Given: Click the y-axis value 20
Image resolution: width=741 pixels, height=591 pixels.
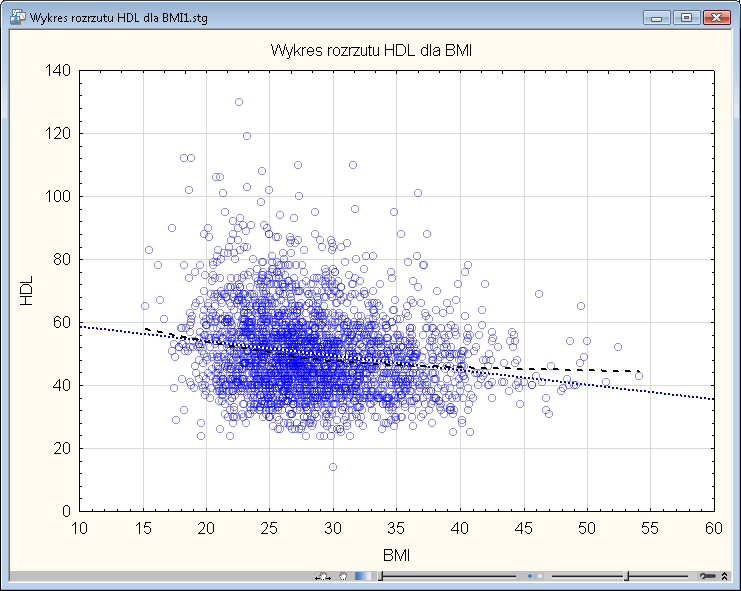Looking at the screenshot, I should pyautogui.click(x=61, y=448).
